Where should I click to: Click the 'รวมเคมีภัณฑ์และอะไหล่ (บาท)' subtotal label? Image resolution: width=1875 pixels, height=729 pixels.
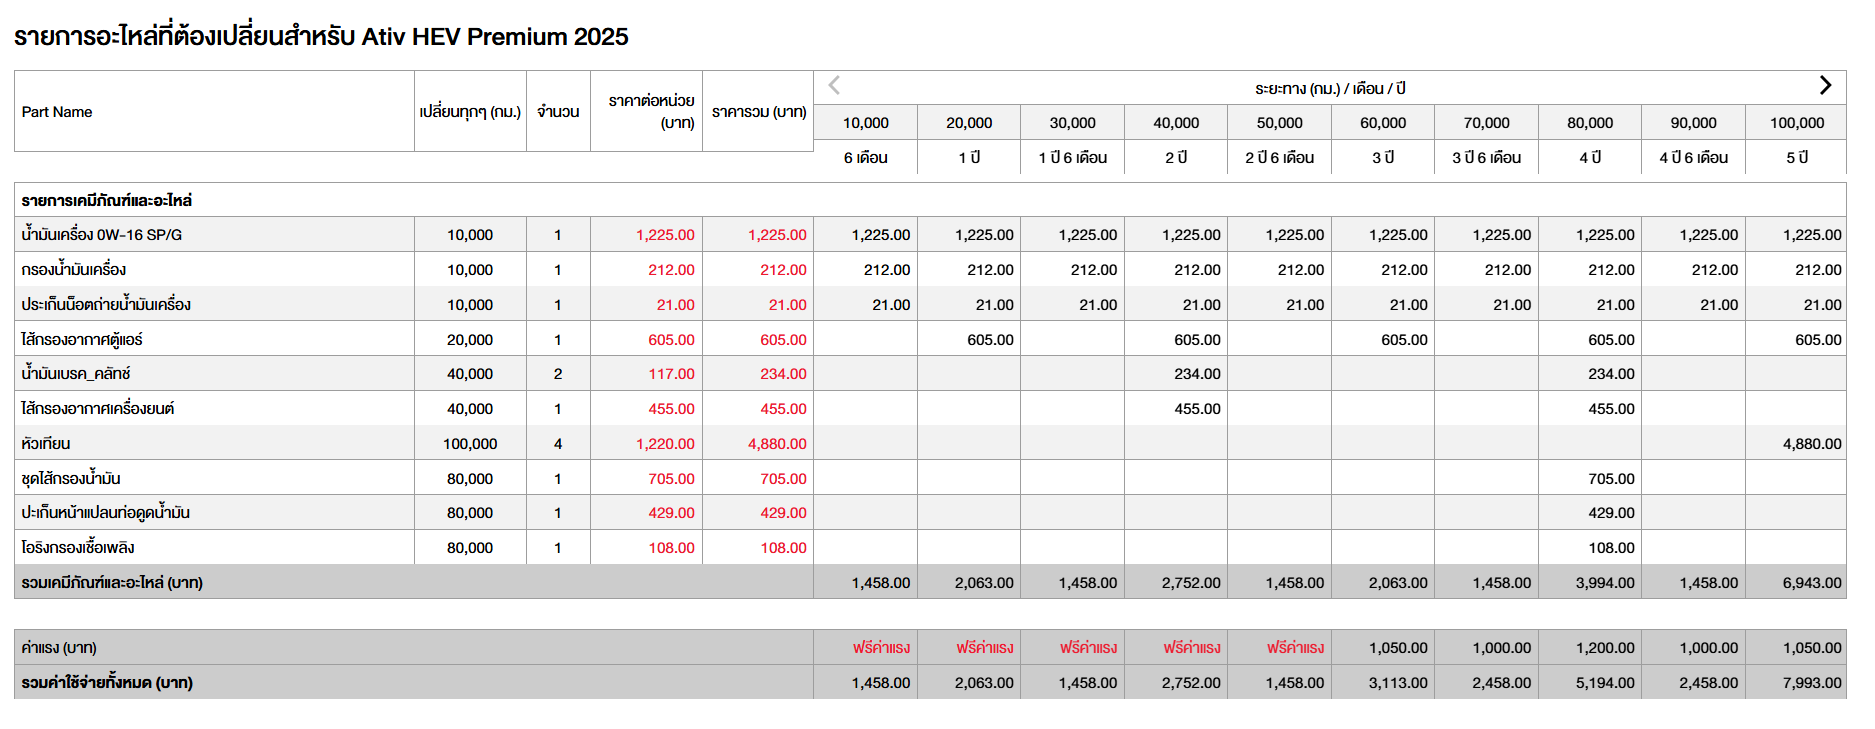[x=112, y=583]
